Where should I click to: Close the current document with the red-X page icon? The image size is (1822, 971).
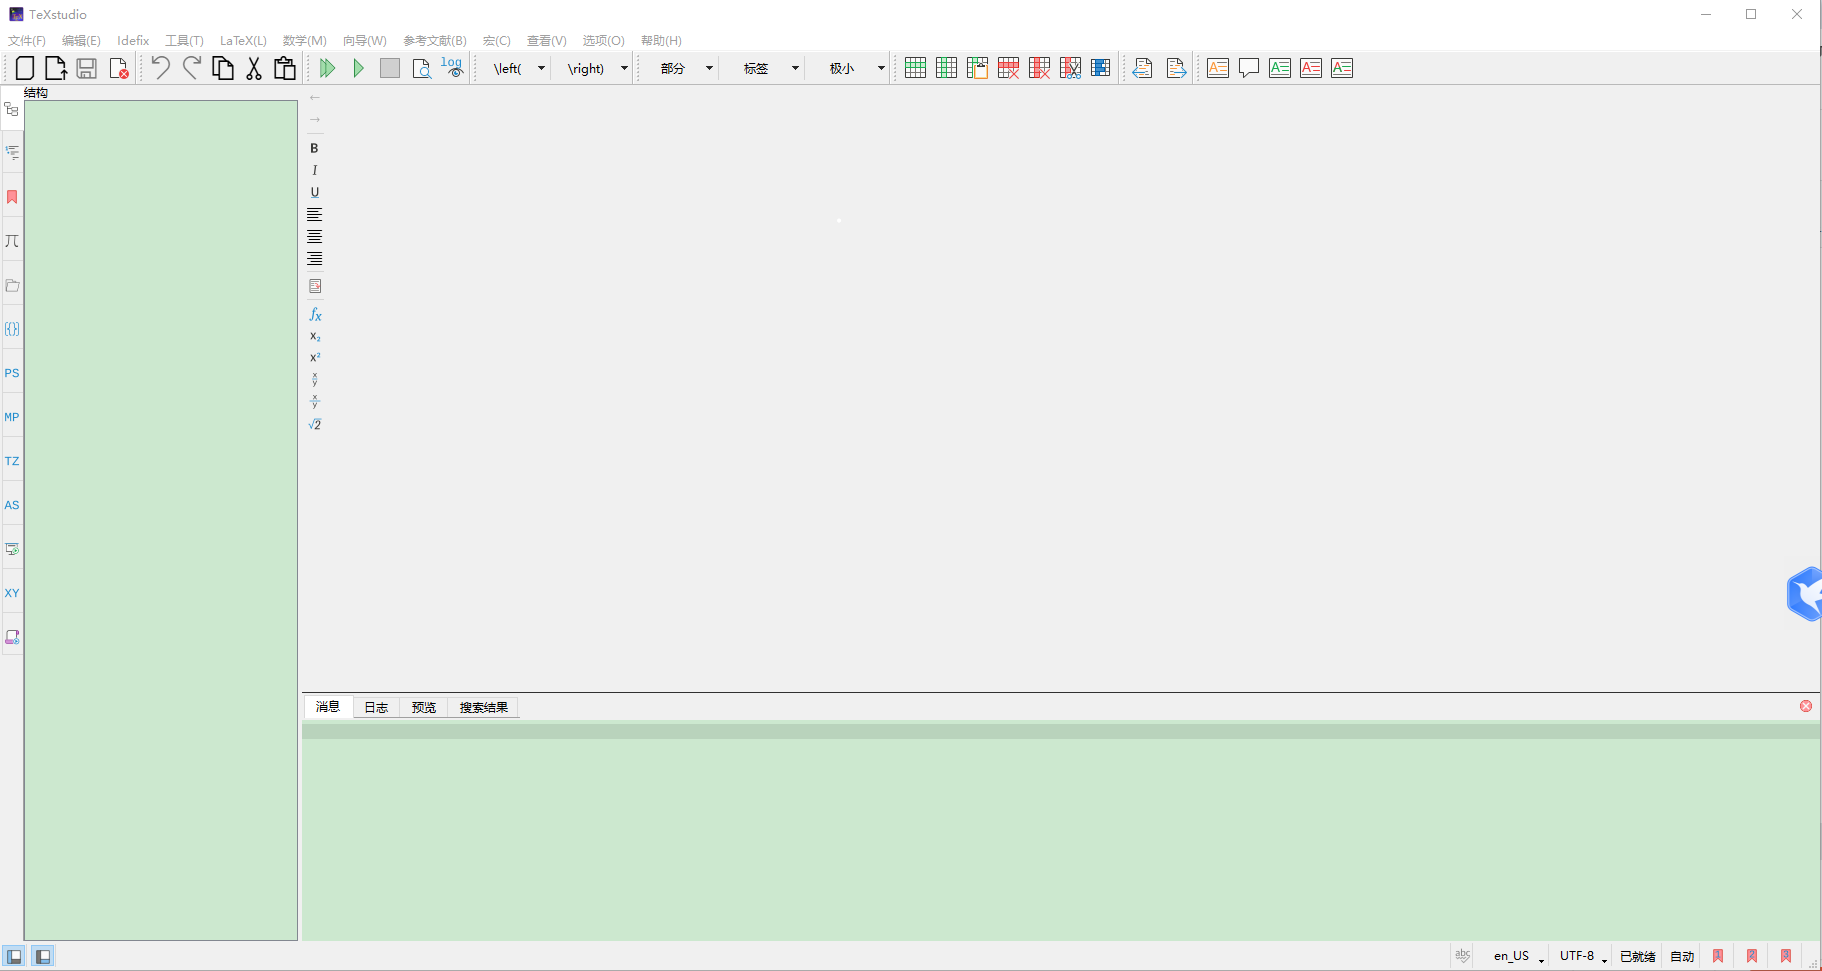pyautogui.click(x=118, y=68)
